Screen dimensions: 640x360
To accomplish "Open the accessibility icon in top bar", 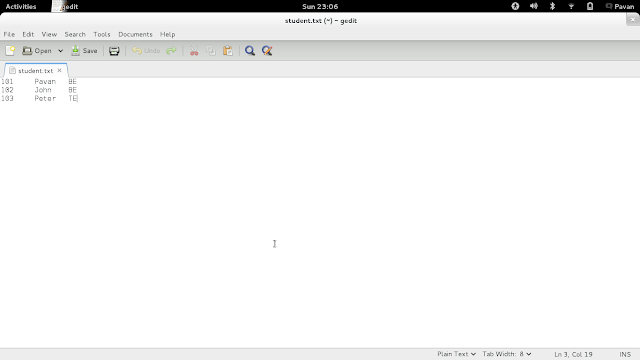I will tap(515, 6).
